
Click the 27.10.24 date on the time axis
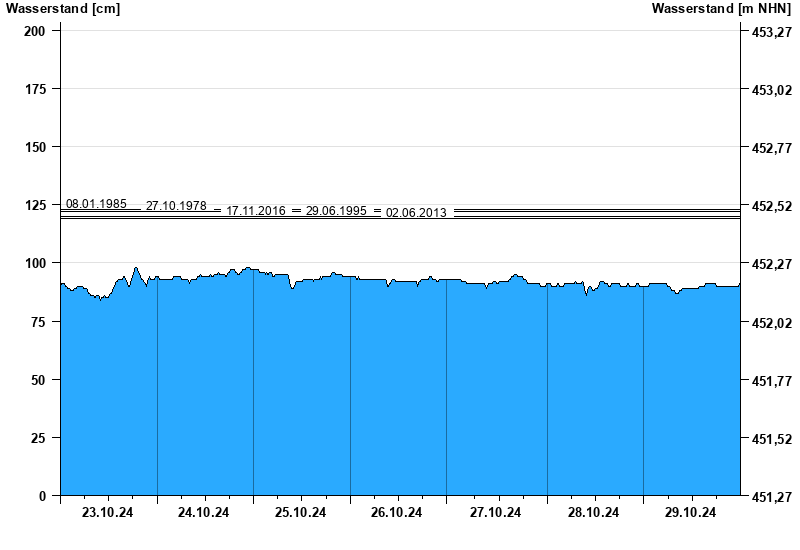tap(495, 513)
